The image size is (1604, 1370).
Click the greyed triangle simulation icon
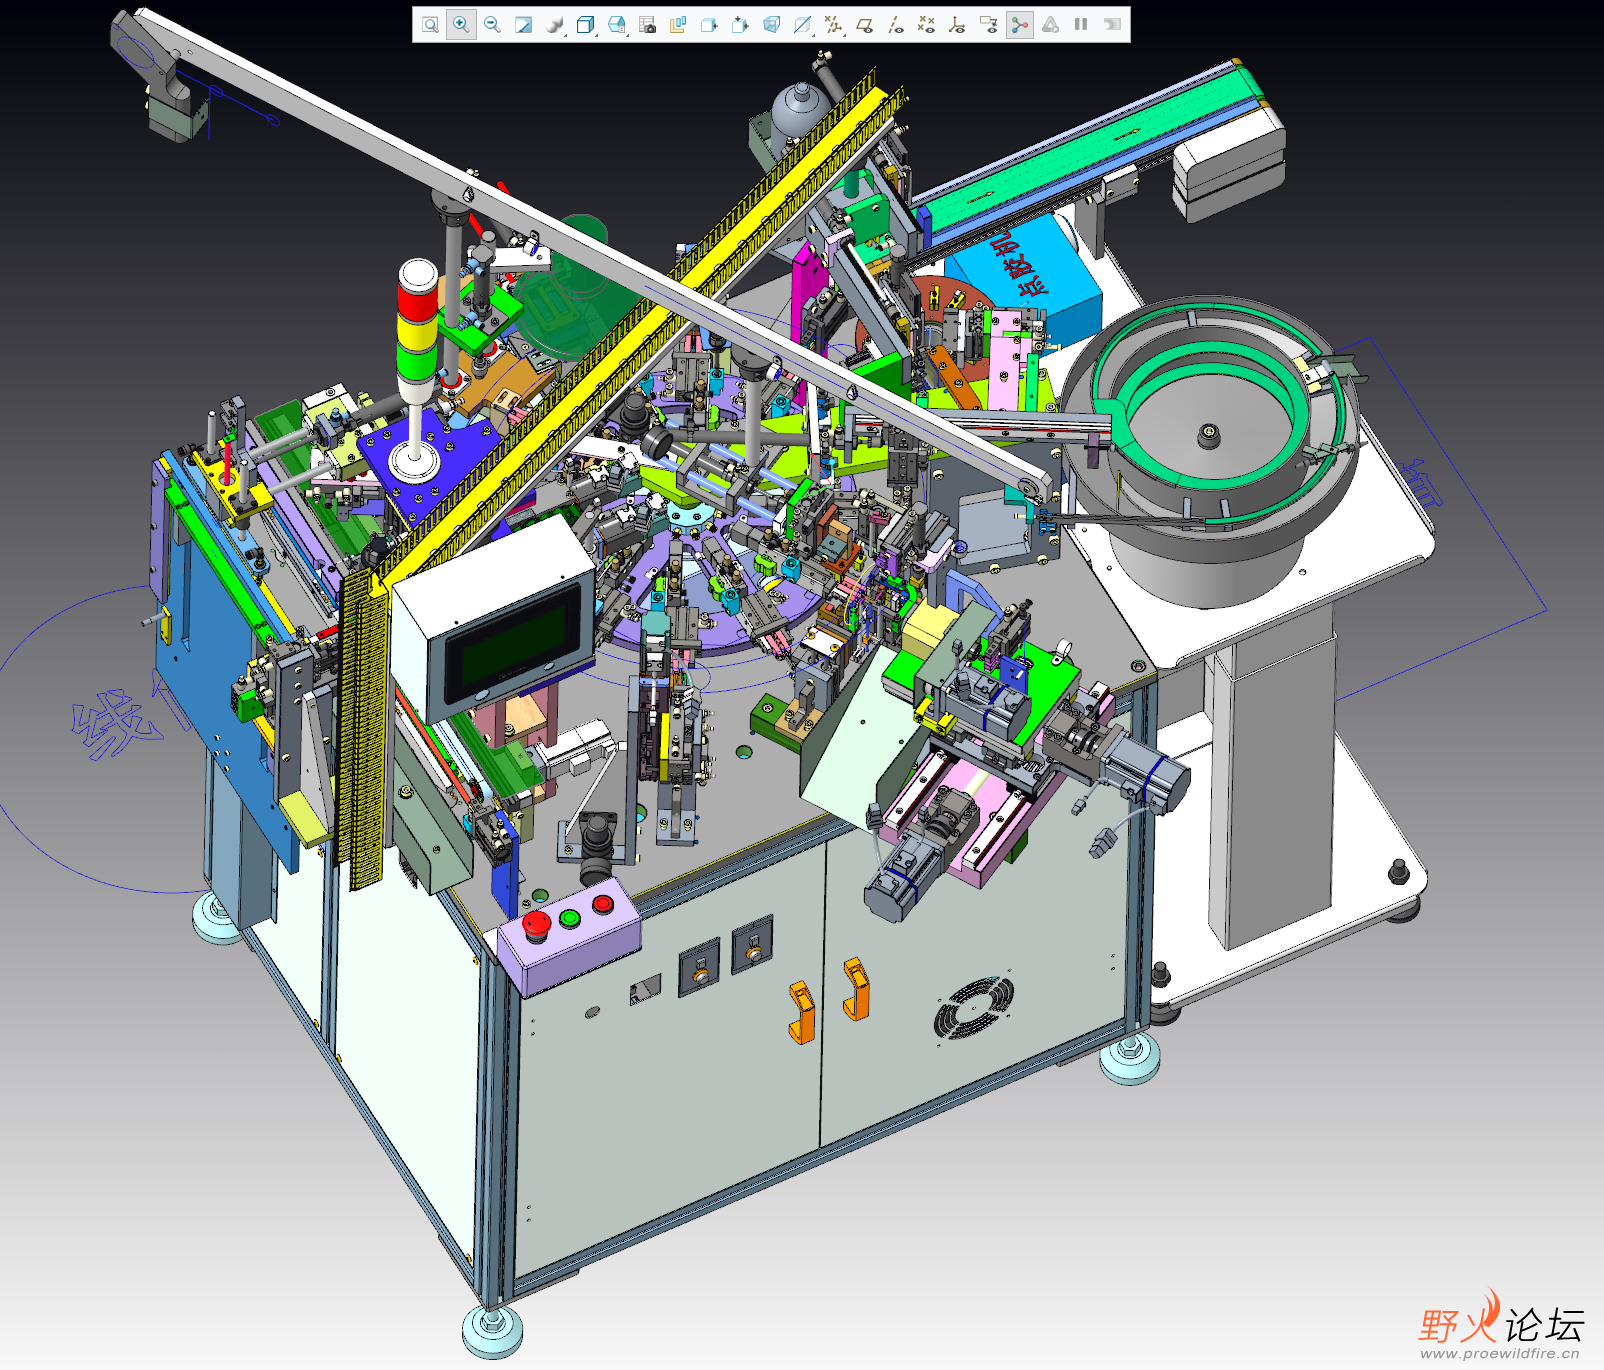point(1051,25)
